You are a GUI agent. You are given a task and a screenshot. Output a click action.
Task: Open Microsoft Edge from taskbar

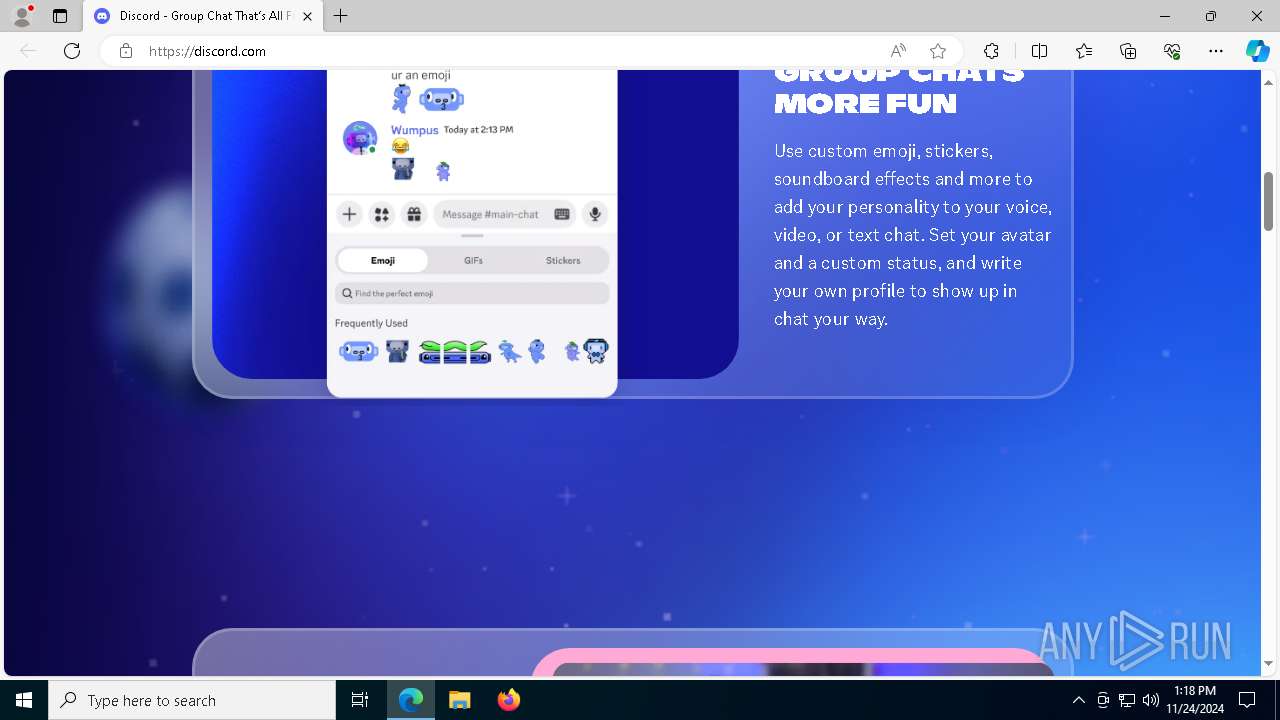411,700
